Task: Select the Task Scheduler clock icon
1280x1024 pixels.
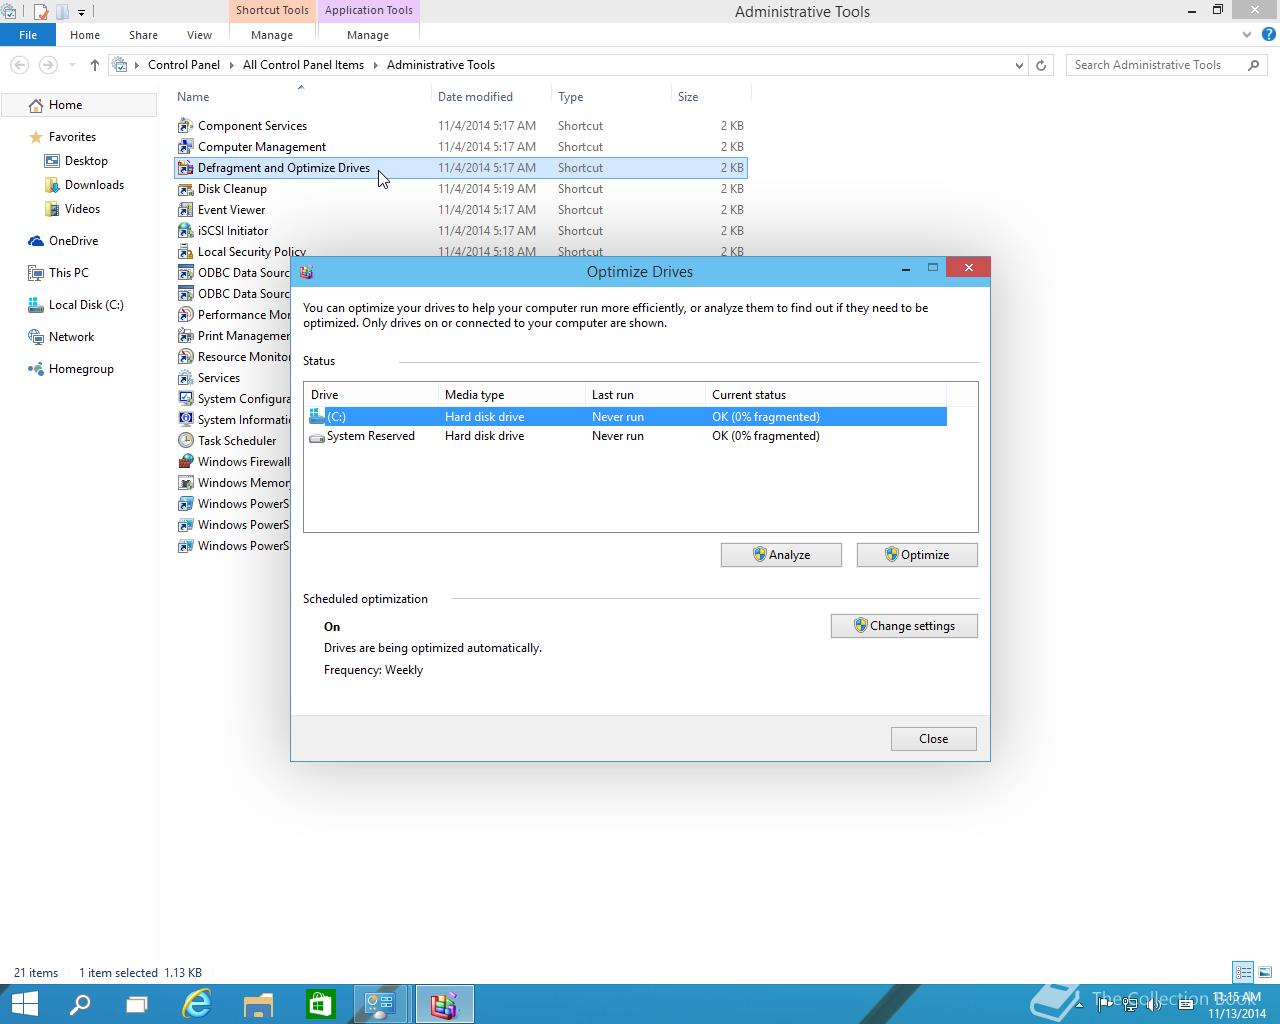Action: [x=185, y=441]
